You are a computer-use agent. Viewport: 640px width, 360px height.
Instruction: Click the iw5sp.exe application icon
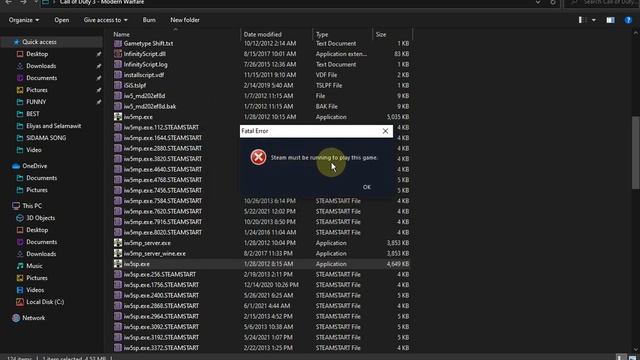(x=118, y=264)
